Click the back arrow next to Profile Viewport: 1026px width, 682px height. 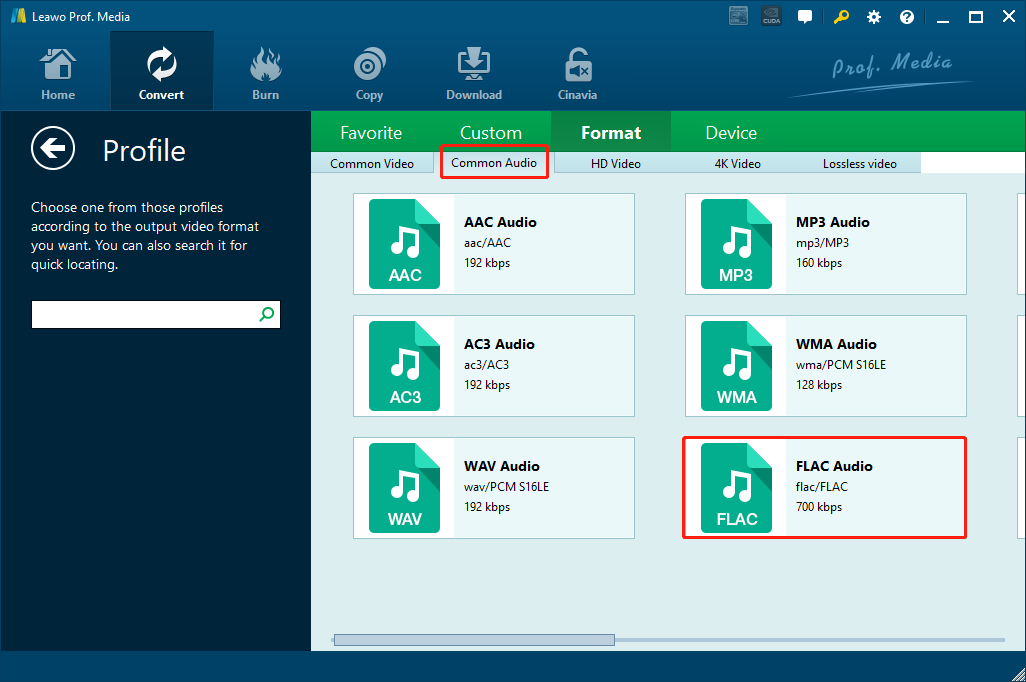point(53,149)
